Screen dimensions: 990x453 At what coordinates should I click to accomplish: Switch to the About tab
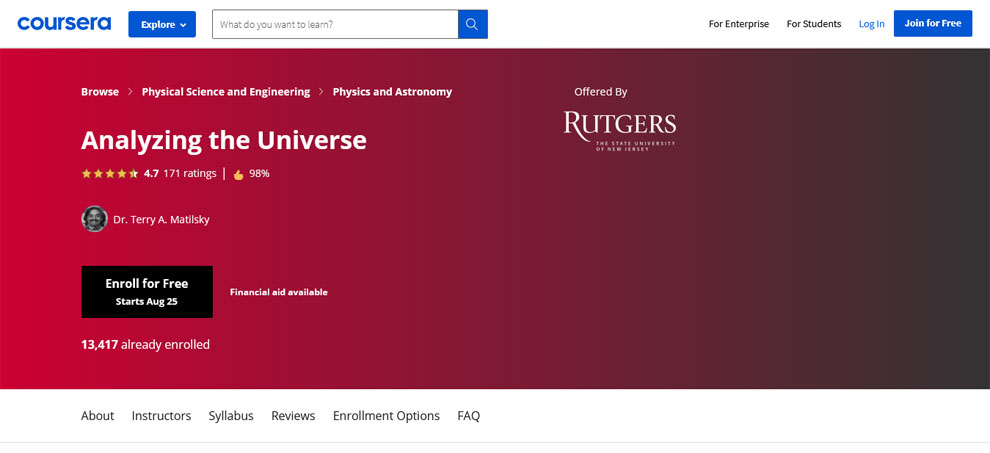pos(97,416)
